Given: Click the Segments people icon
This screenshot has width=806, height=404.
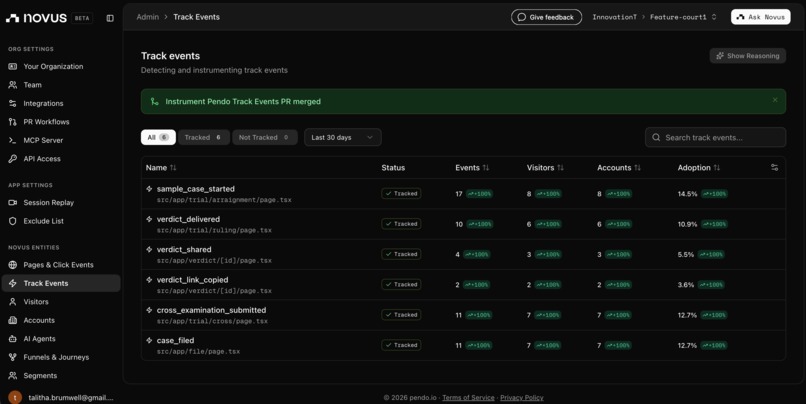Looking at the screenshot, I should (13, 376).
